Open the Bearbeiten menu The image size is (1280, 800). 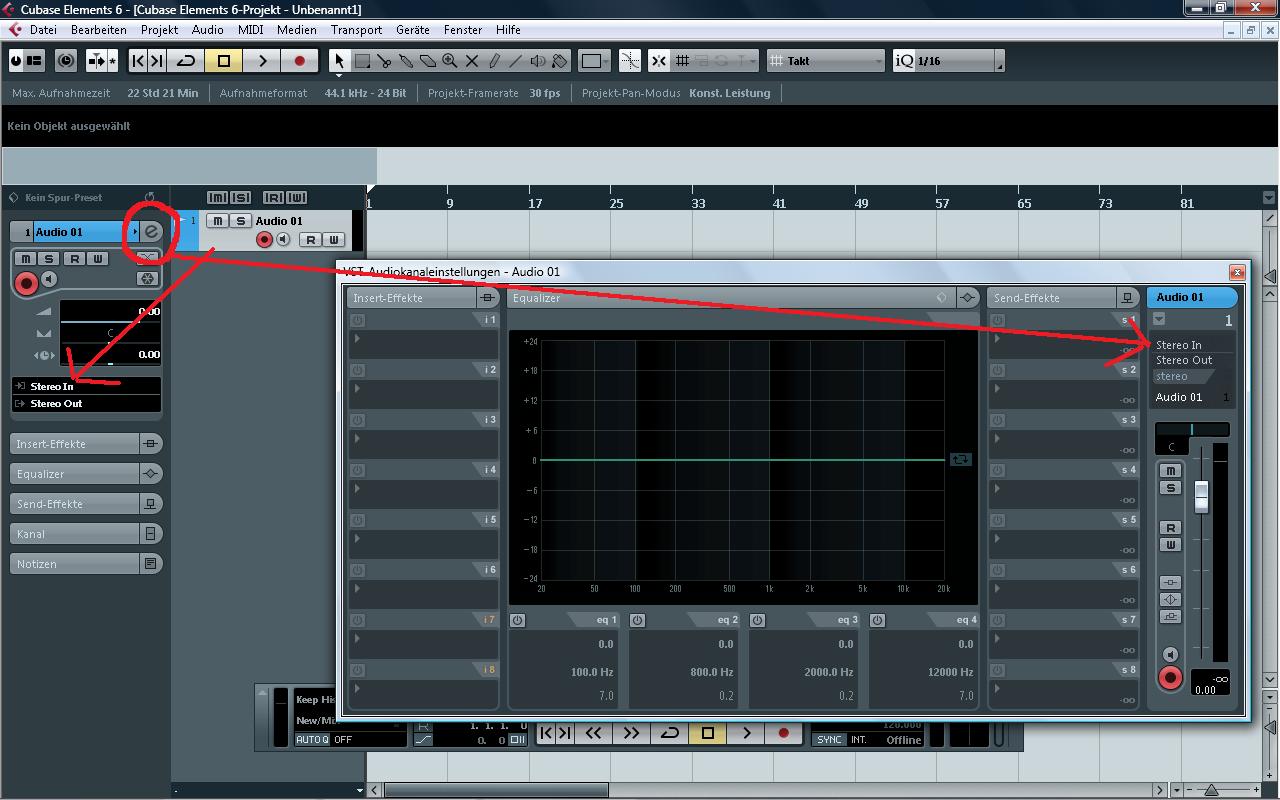[x=99, y=30]
